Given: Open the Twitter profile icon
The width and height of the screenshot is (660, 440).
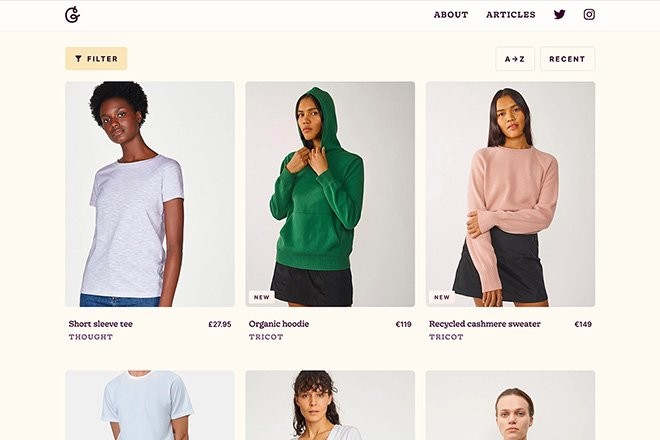Looking at the screenshot, I should 560,15.
